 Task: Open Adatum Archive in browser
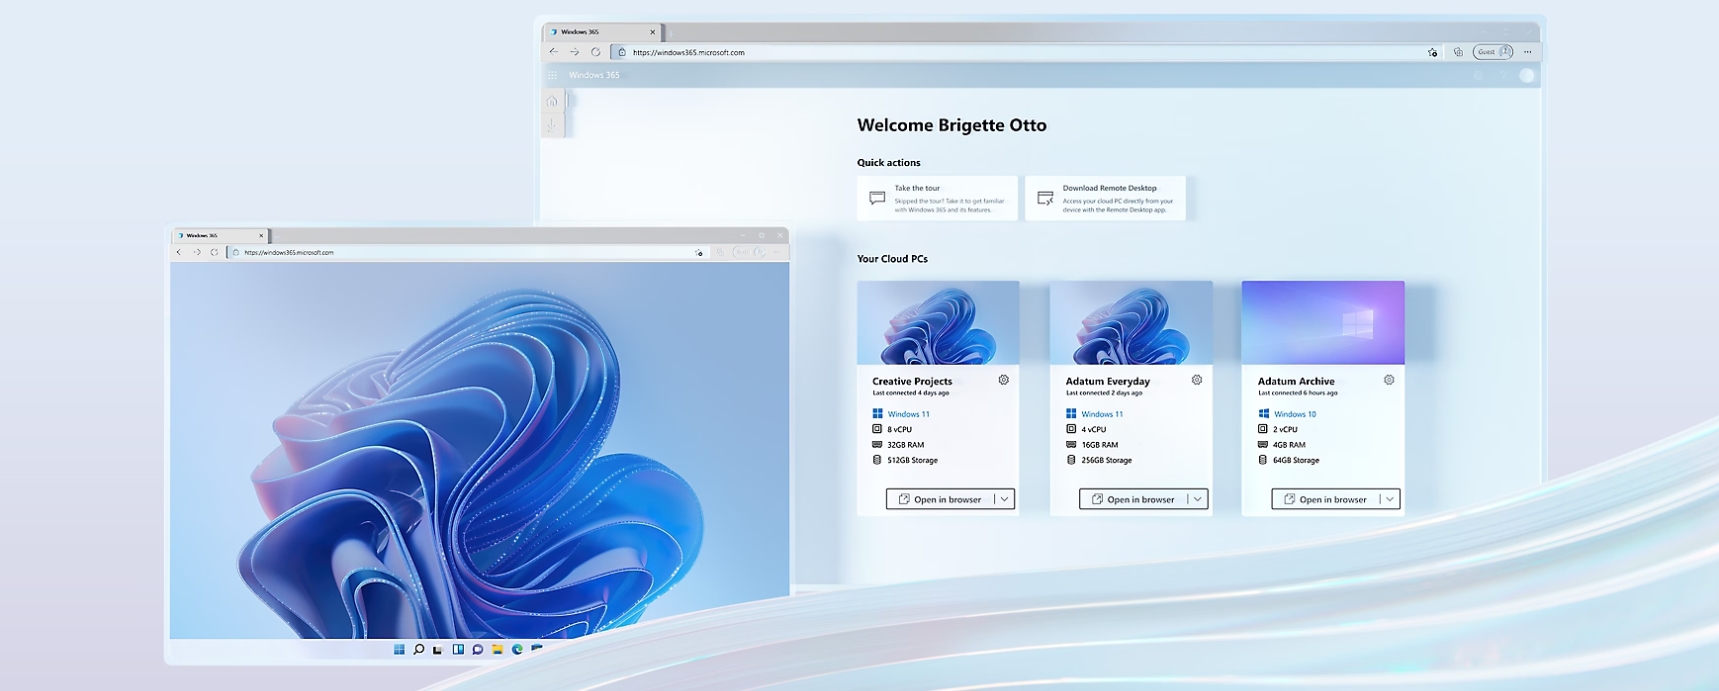coord(1325,499)
